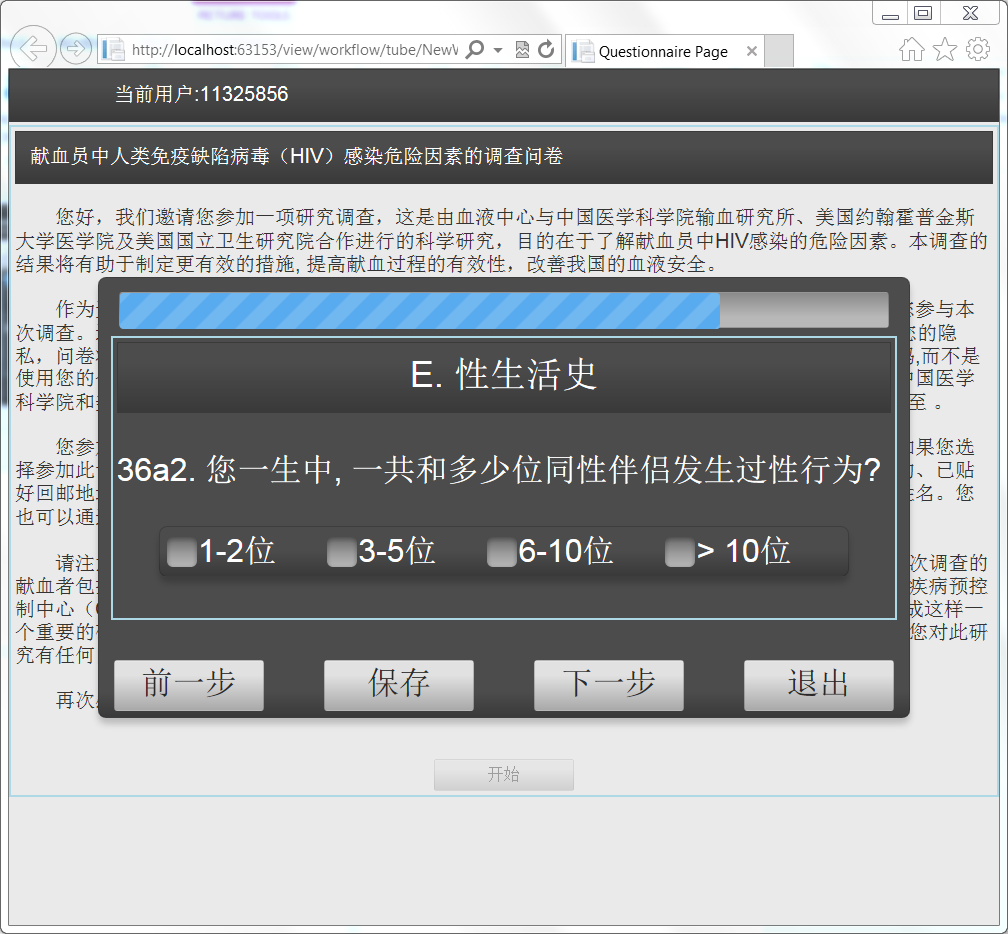Click the page icon in address bar
This screenshot has width=1008, height=934.
click(114, 49)
